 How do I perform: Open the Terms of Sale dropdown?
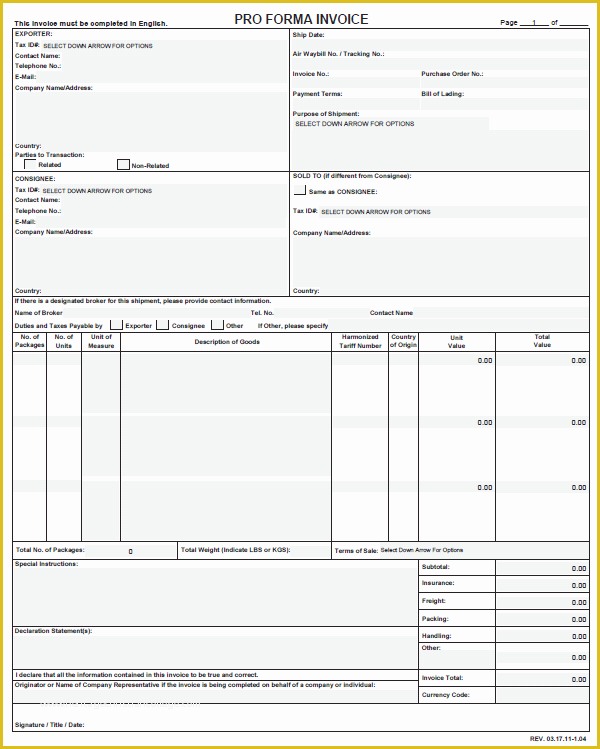tap(483, 550)
